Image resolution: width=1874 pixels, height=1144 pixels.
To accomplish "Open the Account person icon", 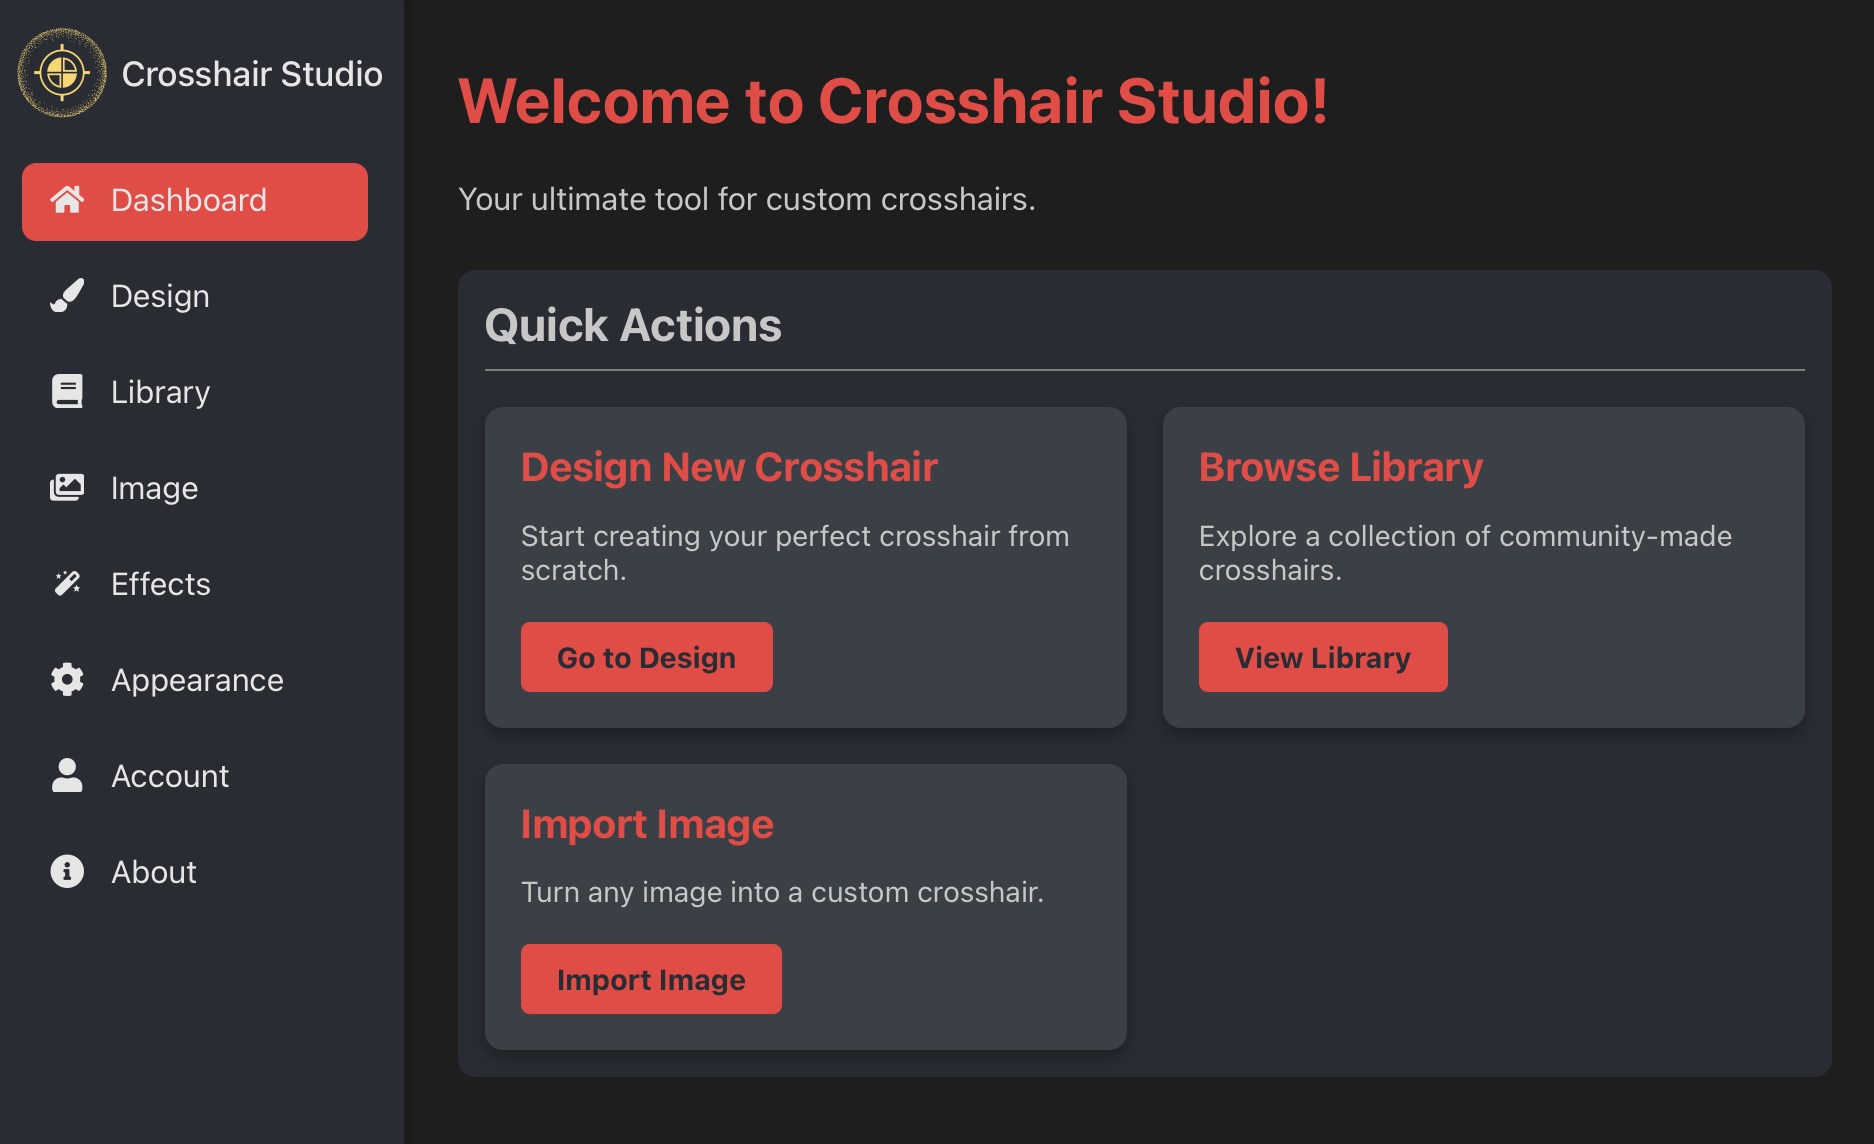I will point(67,776).
